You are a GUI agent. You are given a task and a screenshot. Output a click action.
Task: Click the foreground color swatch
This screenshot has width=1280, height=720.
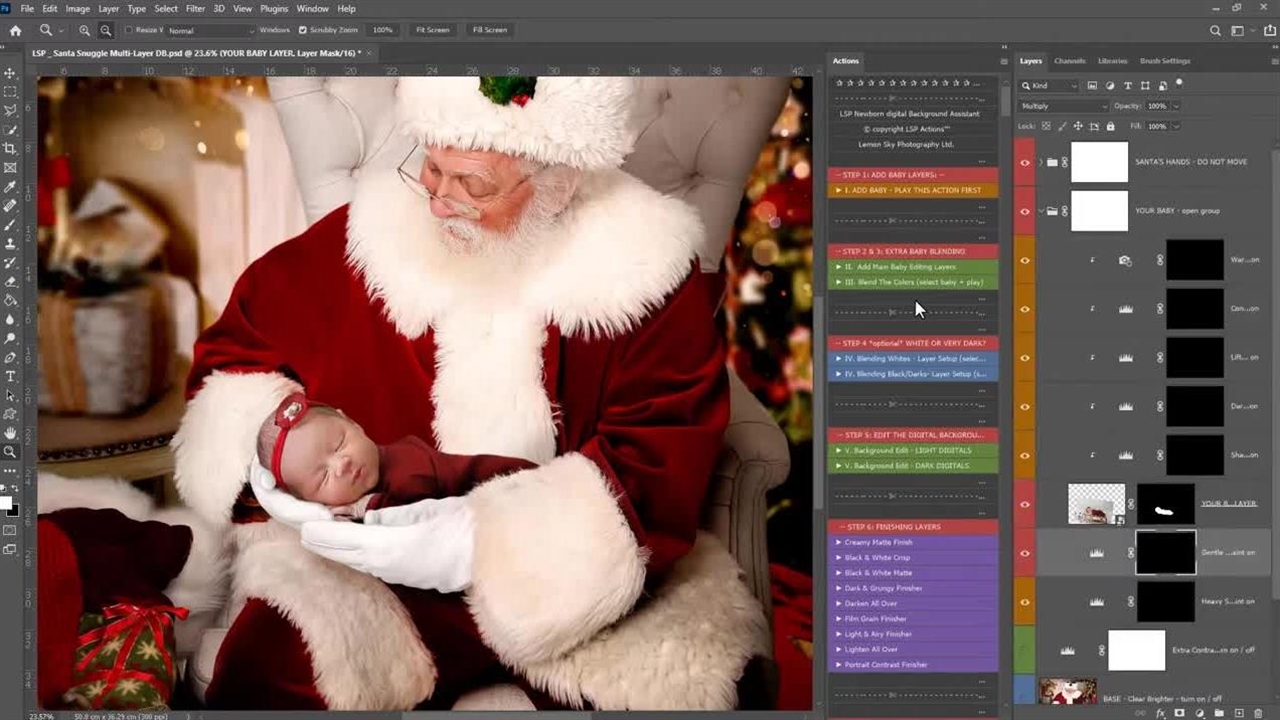point(5,503)
